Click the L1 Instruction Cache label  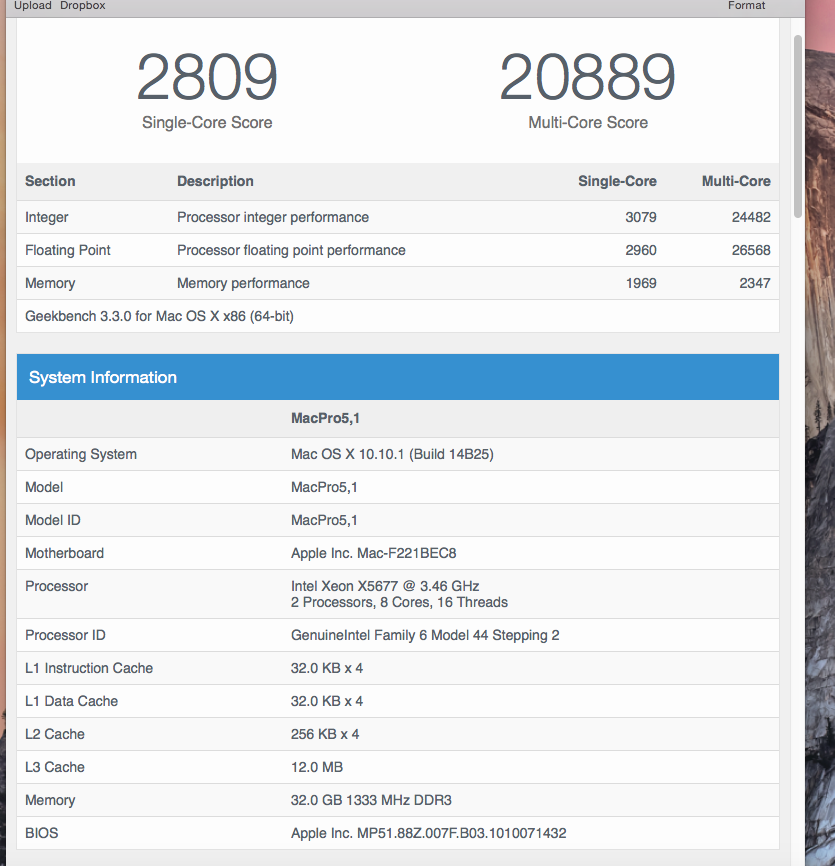coord(89,668)
